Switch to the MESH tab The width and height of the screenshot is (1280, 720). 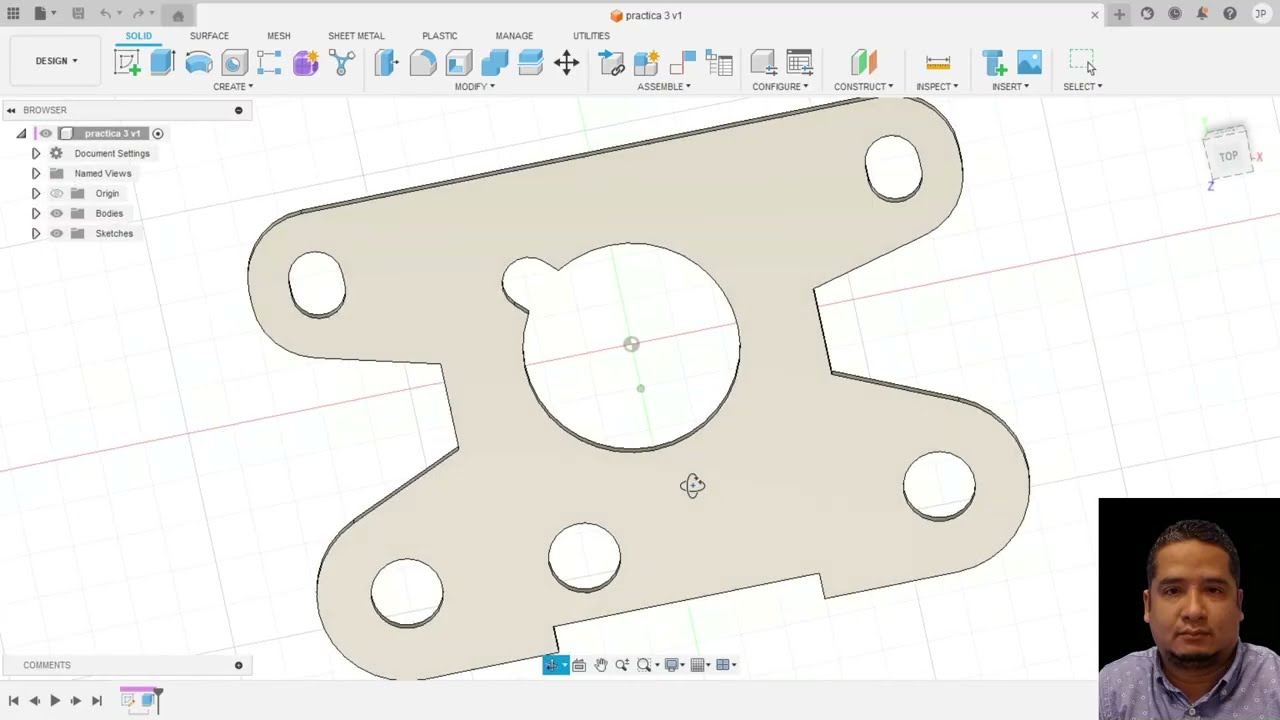click(x=279, y=36)
